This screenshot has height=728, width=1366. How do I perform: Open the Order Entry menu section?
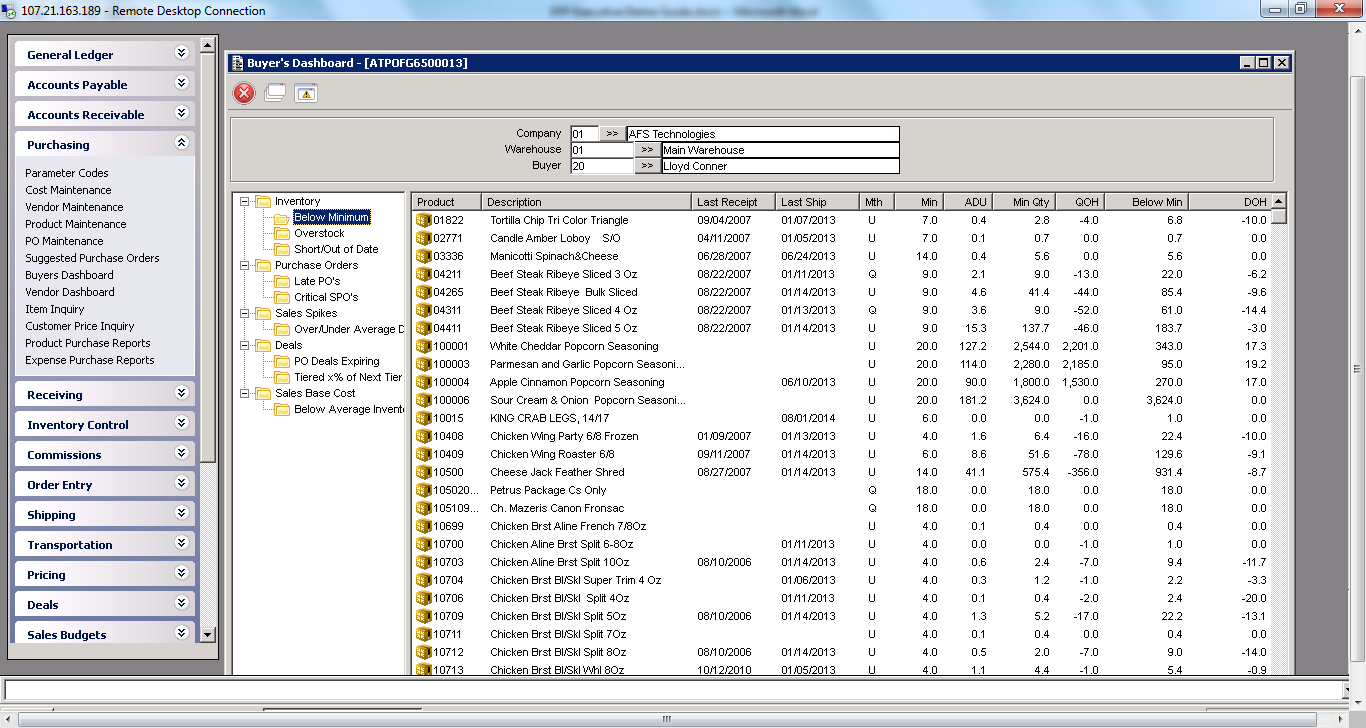[104, 484]
